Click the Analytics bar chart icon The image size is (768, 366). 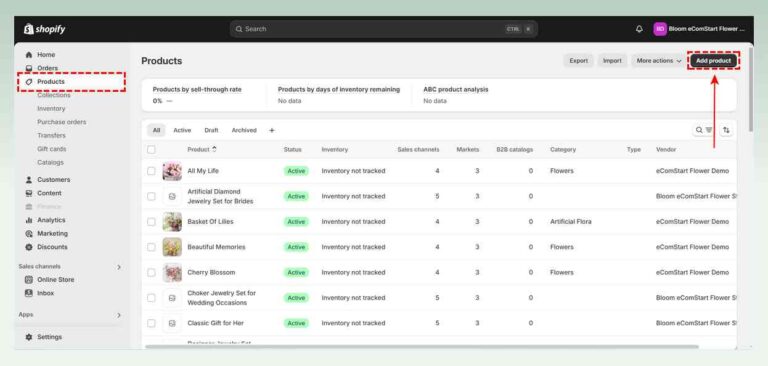coord(29,220)
